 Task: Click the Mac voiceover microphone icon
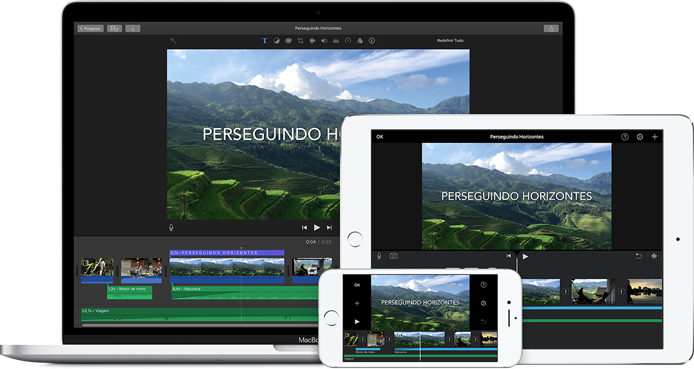(x=171, y=227)
